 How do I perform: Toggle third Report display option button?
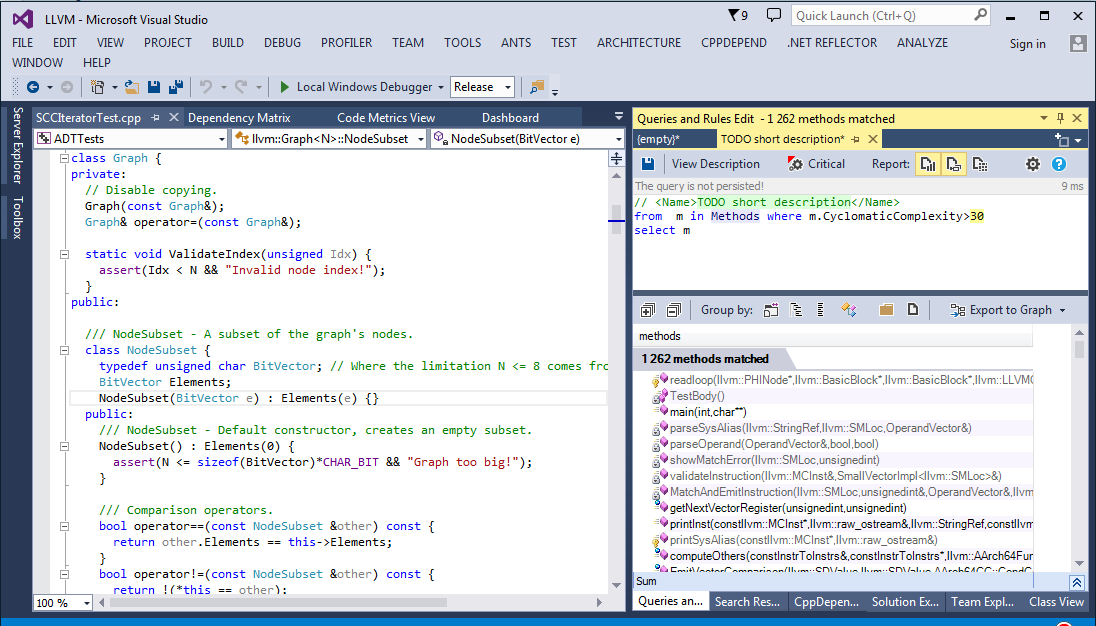point(980,164)
